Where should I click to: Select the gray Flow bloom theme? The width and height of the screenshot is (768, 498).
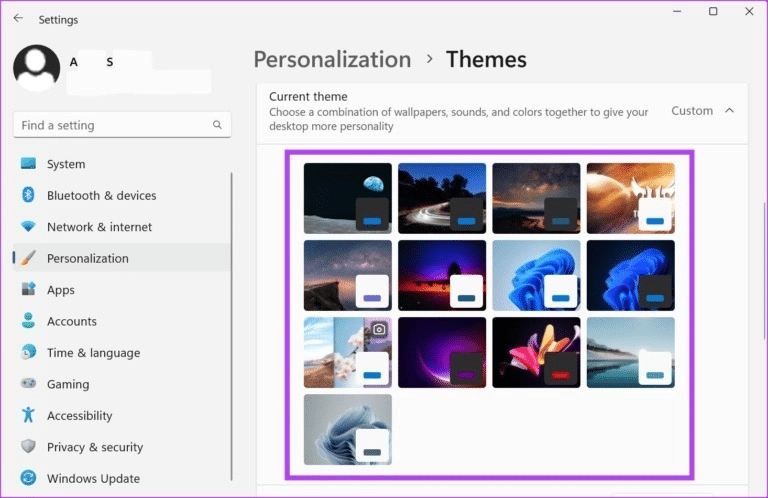tap(348, 429)
